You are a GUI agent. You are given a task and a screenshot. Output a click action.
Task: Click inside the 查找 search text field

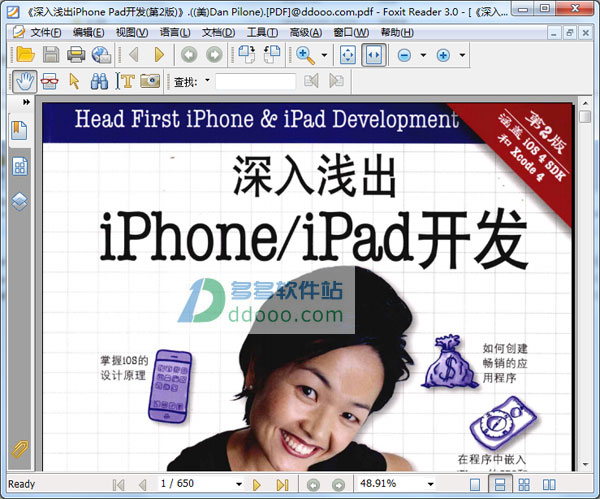click(256, 81)
